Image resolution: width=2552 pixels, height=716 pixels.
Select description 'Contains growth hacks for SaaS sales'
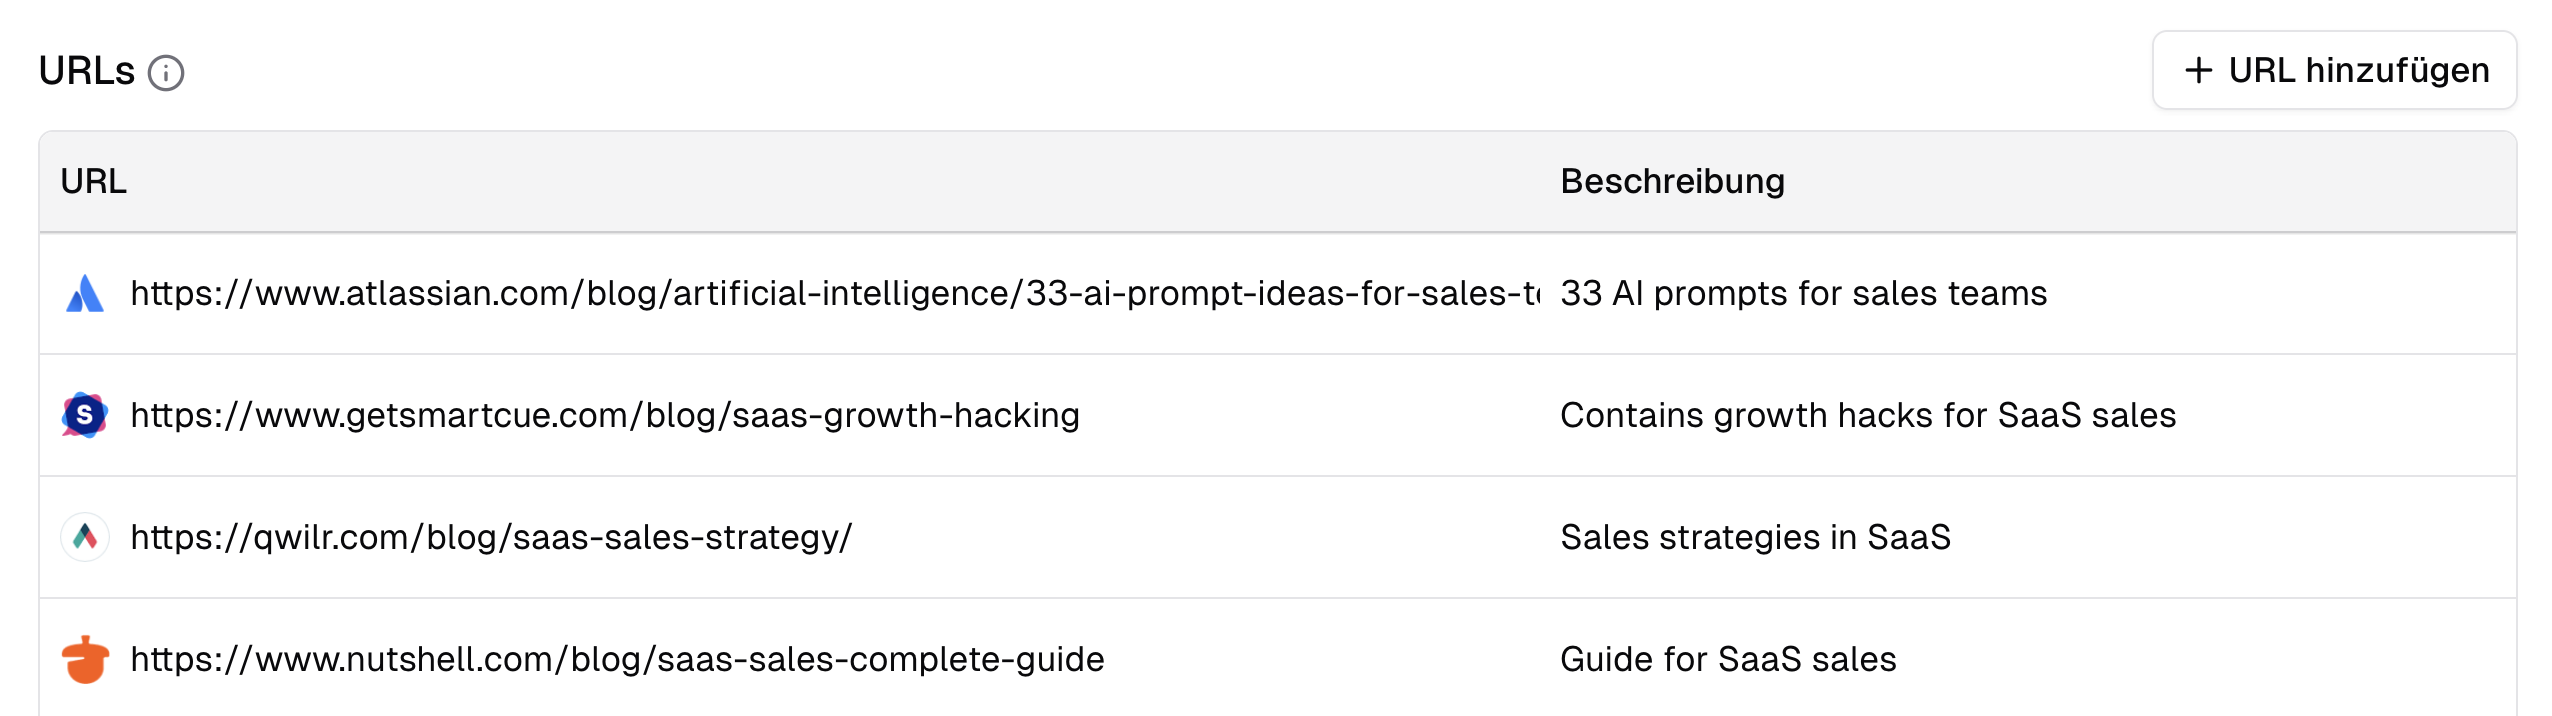(1867, 415)
